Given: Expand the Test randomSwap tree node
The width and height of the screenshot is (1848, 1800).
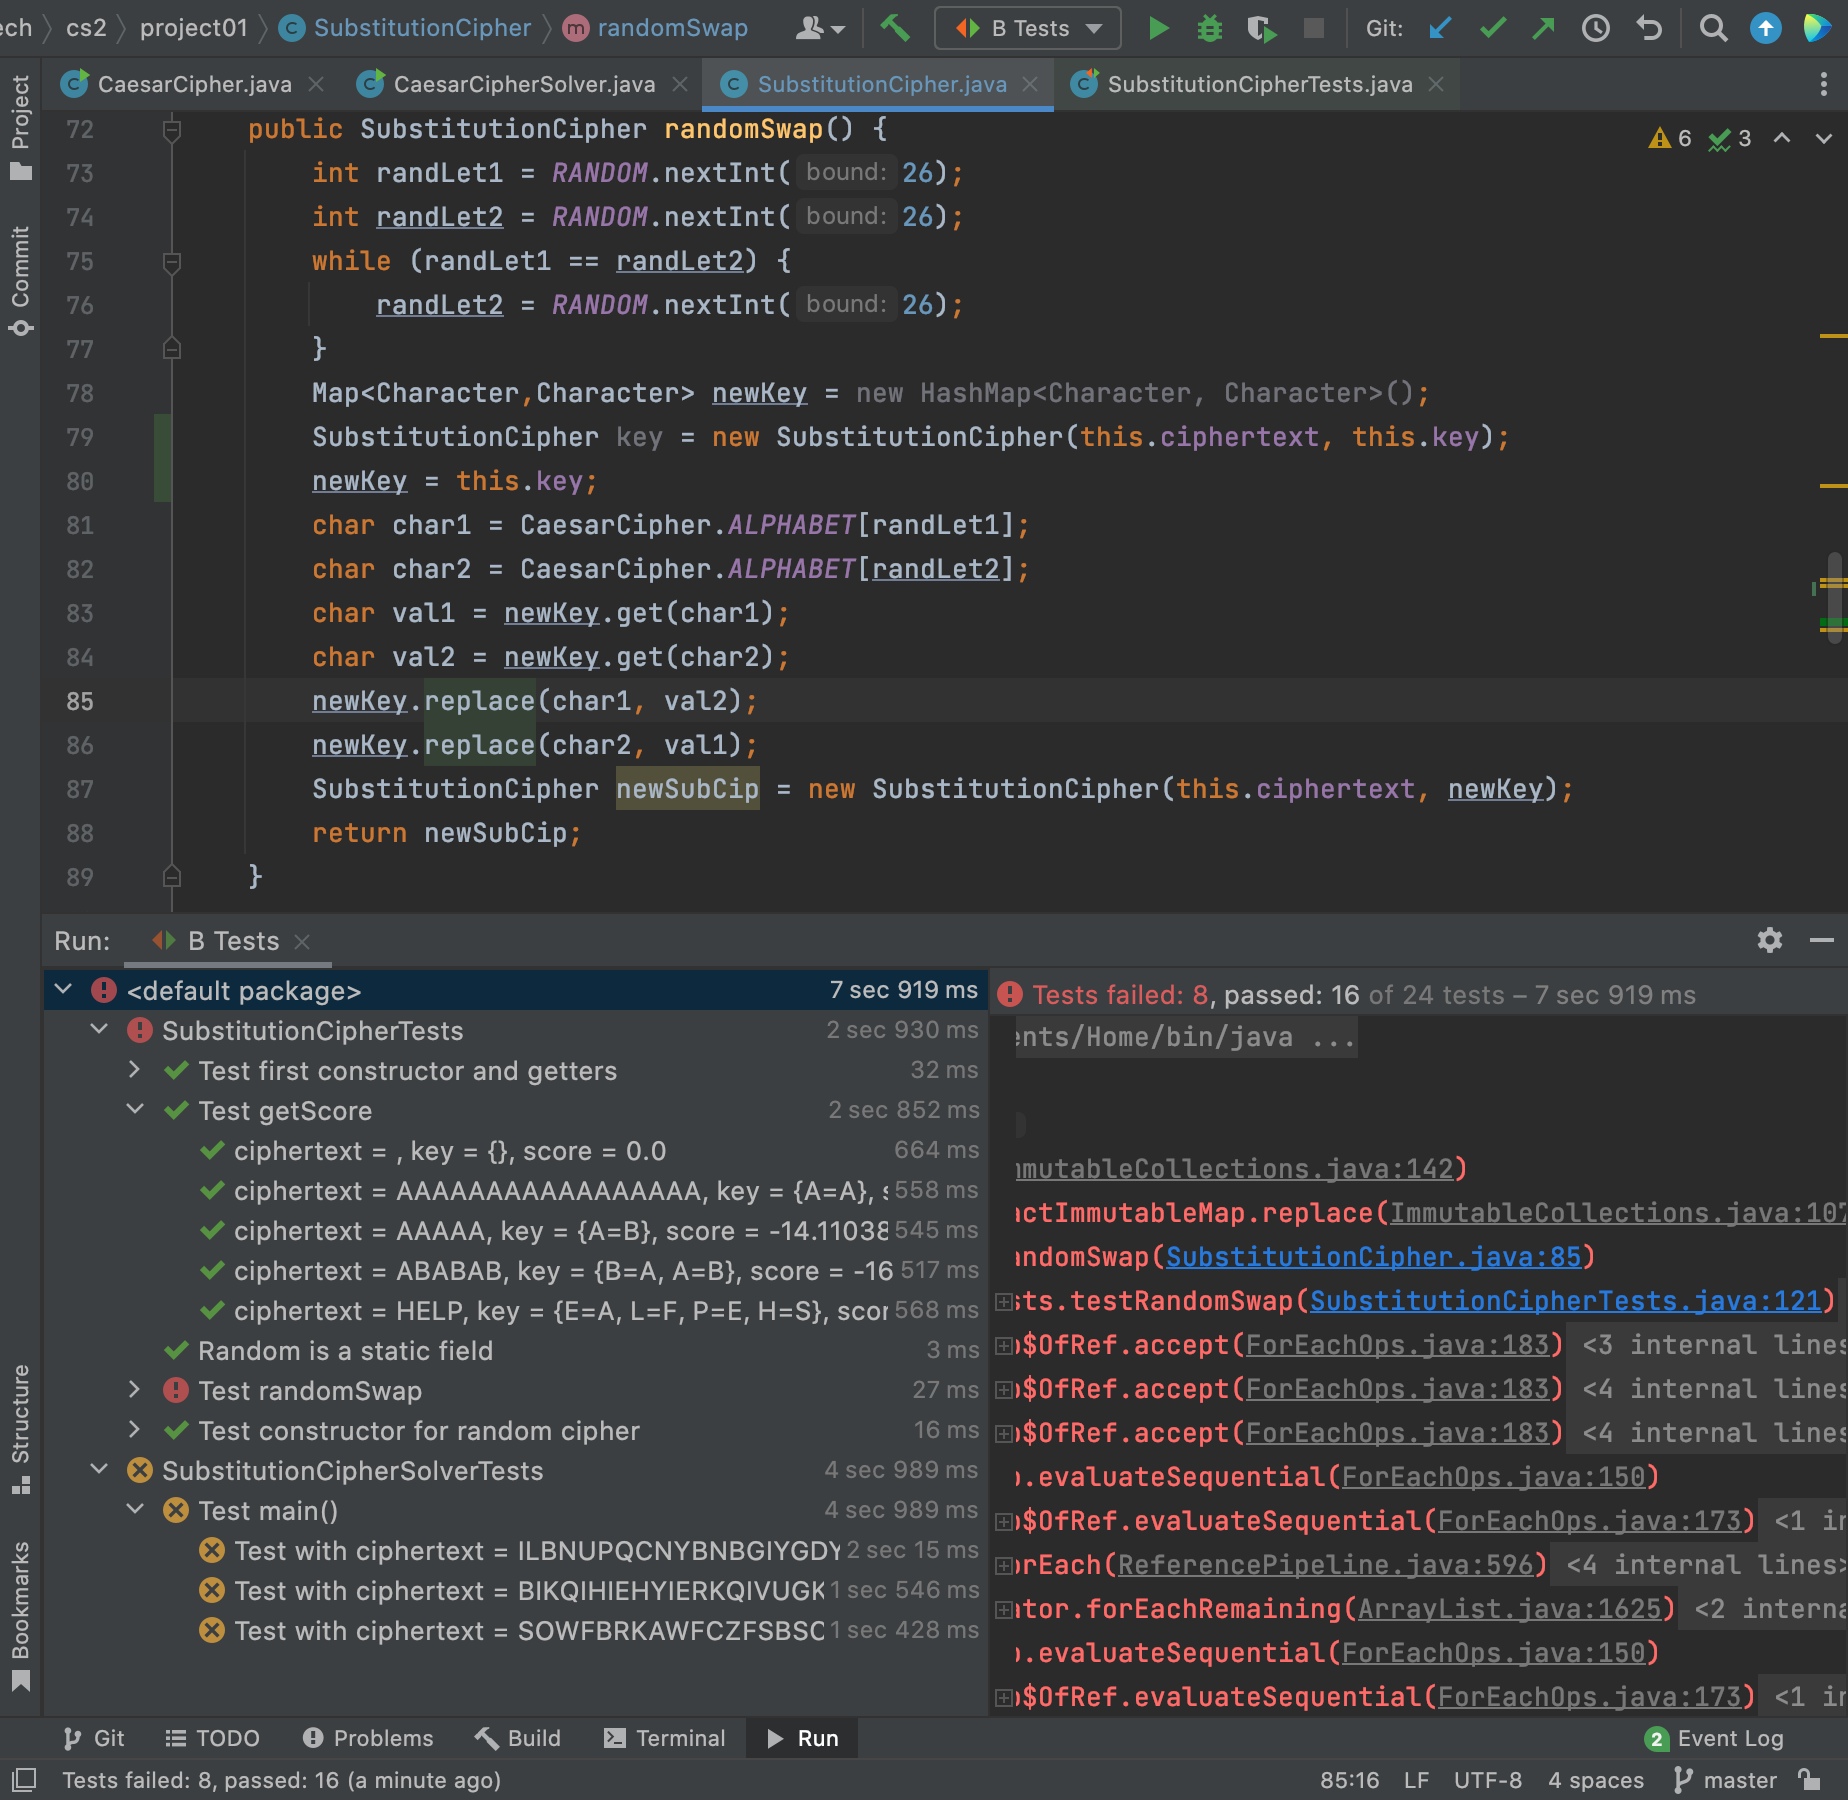Looking at the screenshot, I should tap(135, 1390).
